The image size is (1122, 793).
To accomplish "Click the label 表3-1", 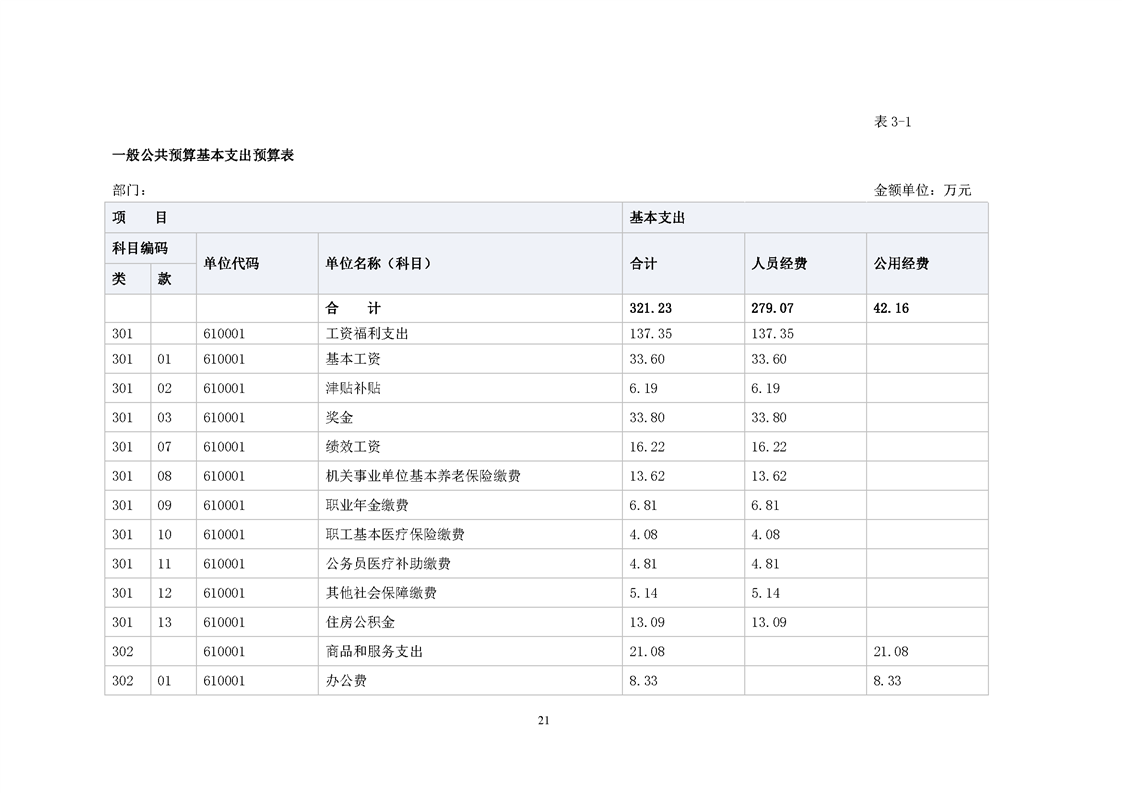I will [892, 122].
